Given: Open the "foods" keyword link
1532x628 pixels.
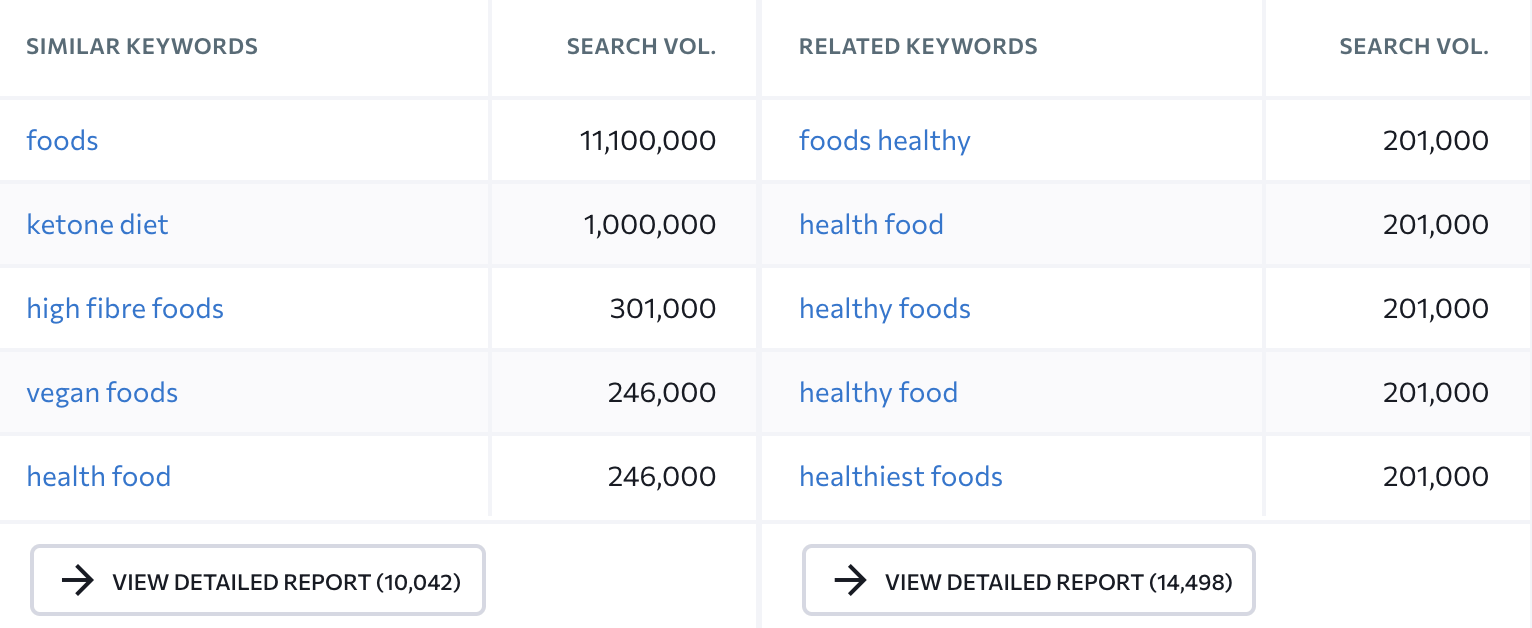Looking at the screenshot, I should point(62,140).
